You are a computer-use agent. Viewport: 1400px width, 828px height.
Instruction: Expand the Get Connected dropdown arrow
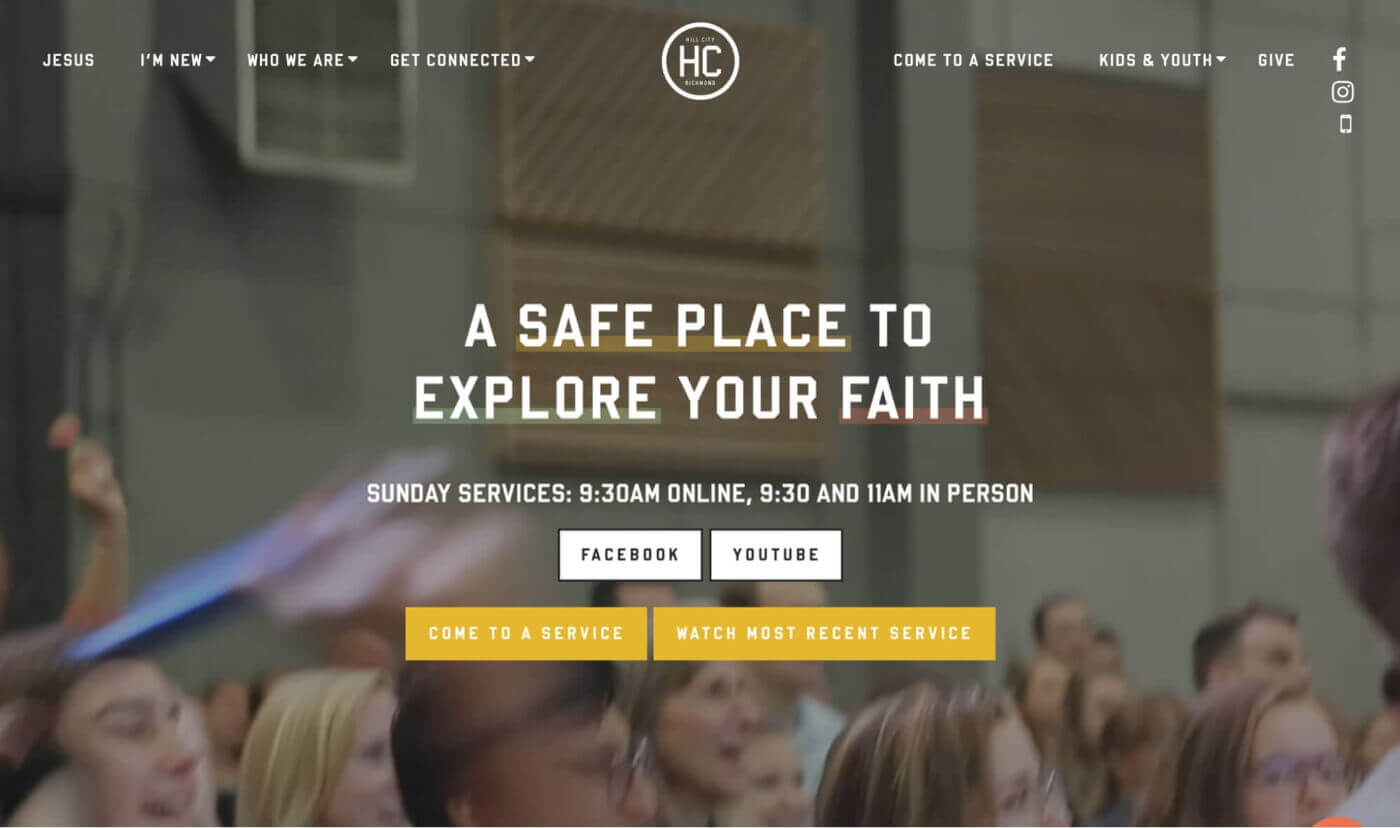point(530,60)
